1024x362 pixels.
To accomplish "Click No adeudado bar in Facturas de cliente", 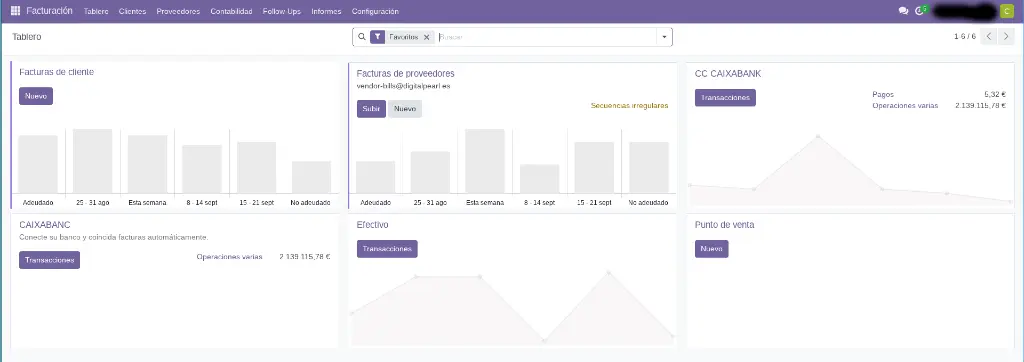I will [x=312, y=177].
